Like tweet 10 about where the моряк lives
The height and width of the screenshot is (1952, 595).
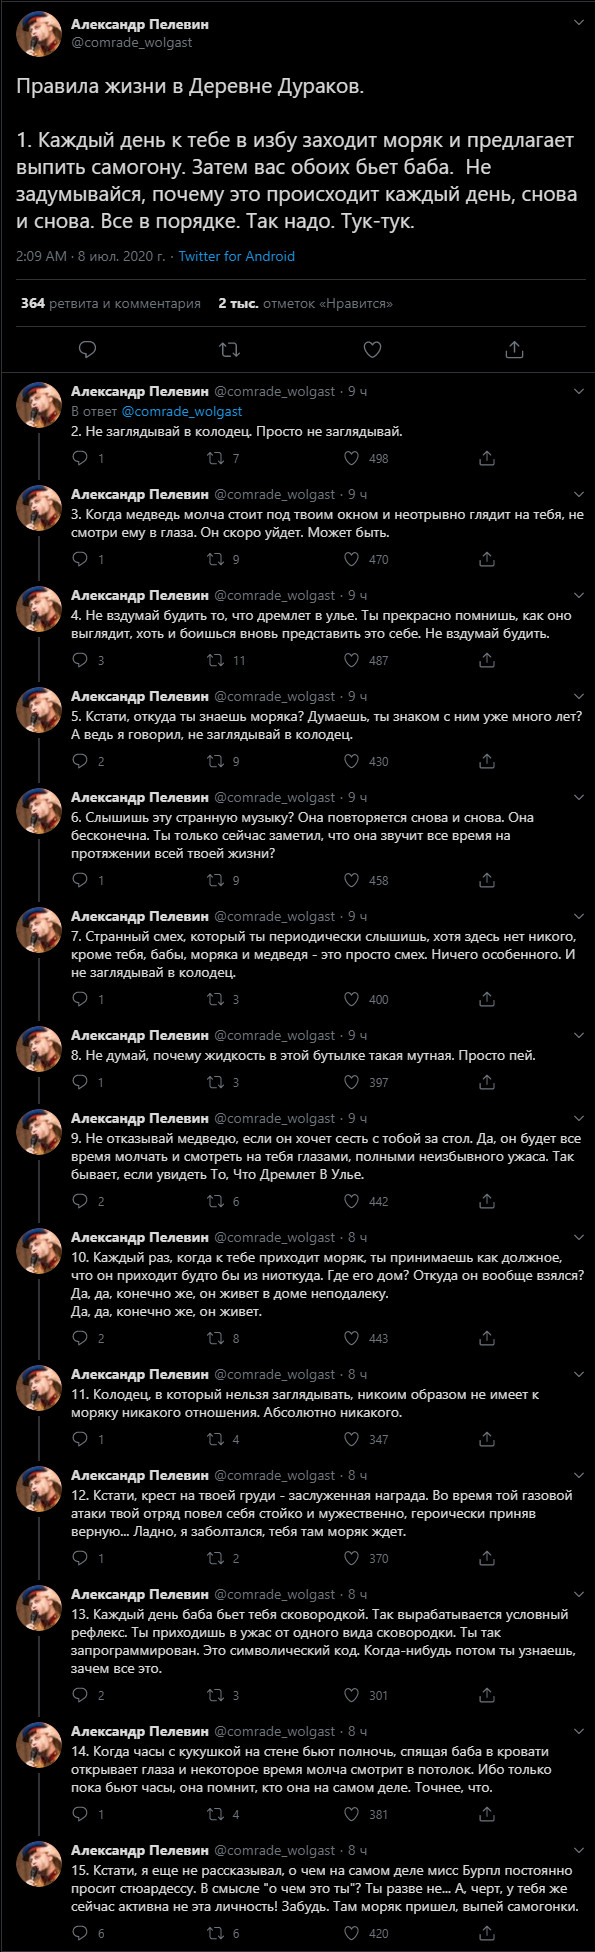352,1338
